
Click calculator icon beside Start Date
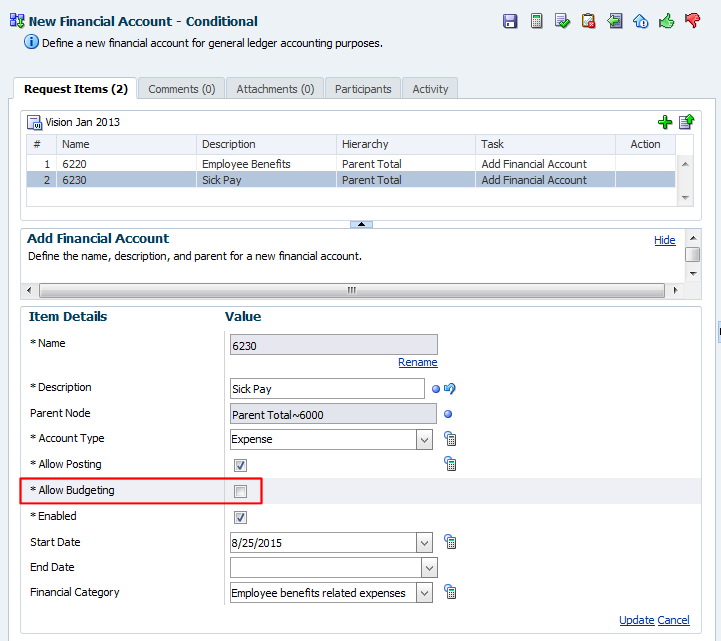pos(450,542)
